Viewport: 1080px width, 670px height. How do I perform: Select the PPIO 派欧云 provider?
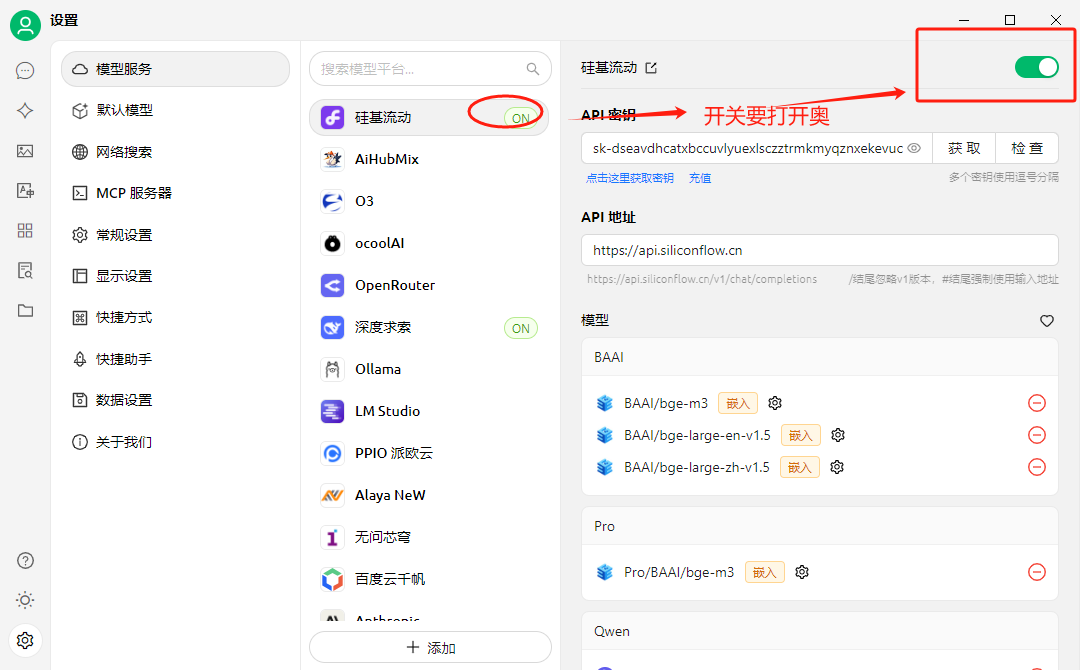429,453
